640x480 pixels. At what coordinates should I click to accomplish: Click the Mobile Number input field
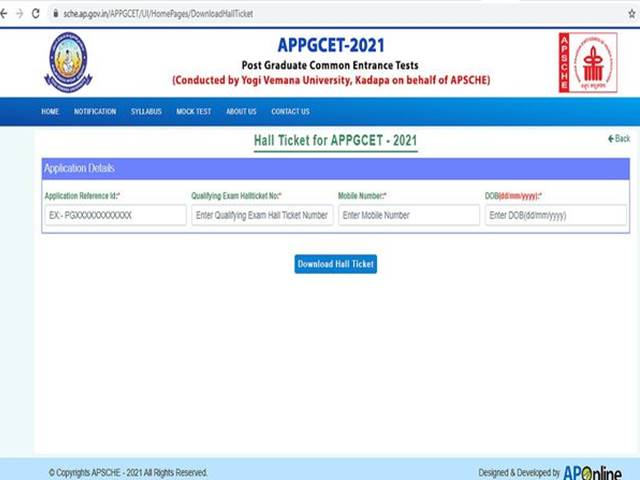click(409, 215)
